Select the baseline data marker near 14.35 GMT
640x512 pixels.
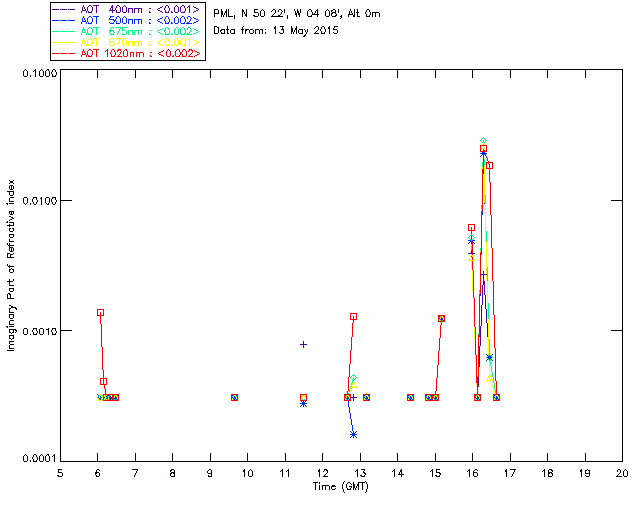coord(411,397)
